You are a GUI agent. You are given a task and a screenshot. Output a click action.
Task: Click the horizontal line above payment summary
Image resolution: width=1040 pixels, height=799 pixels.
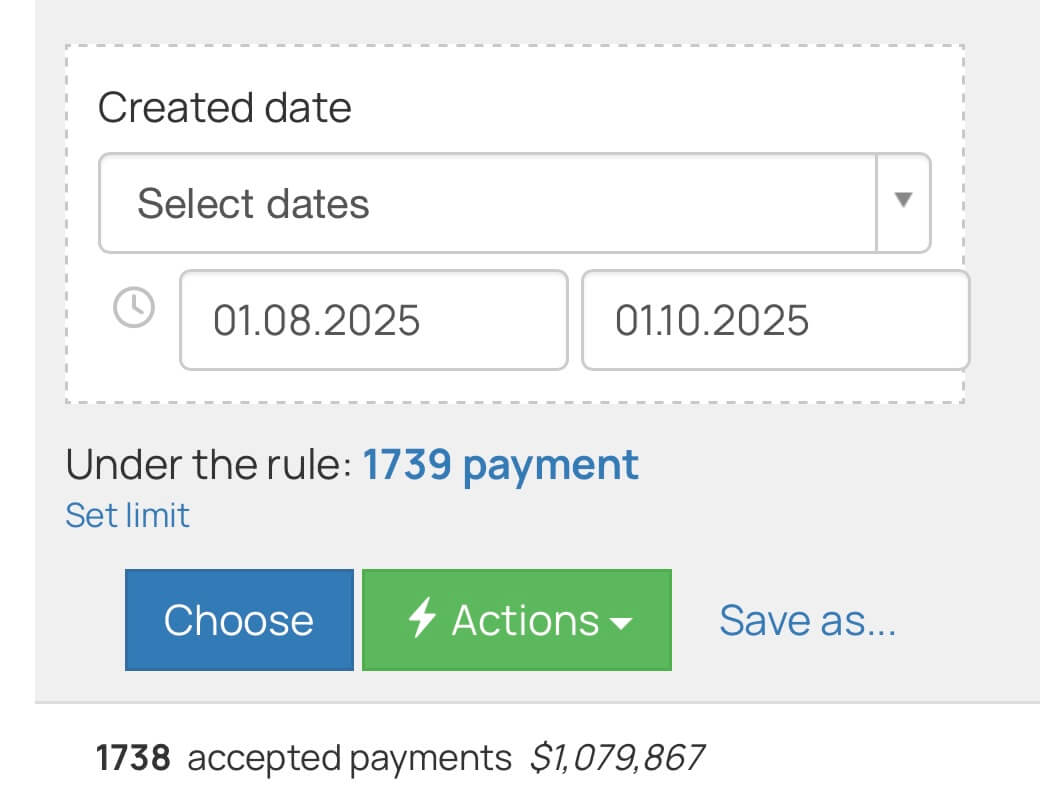click(537, 702)
